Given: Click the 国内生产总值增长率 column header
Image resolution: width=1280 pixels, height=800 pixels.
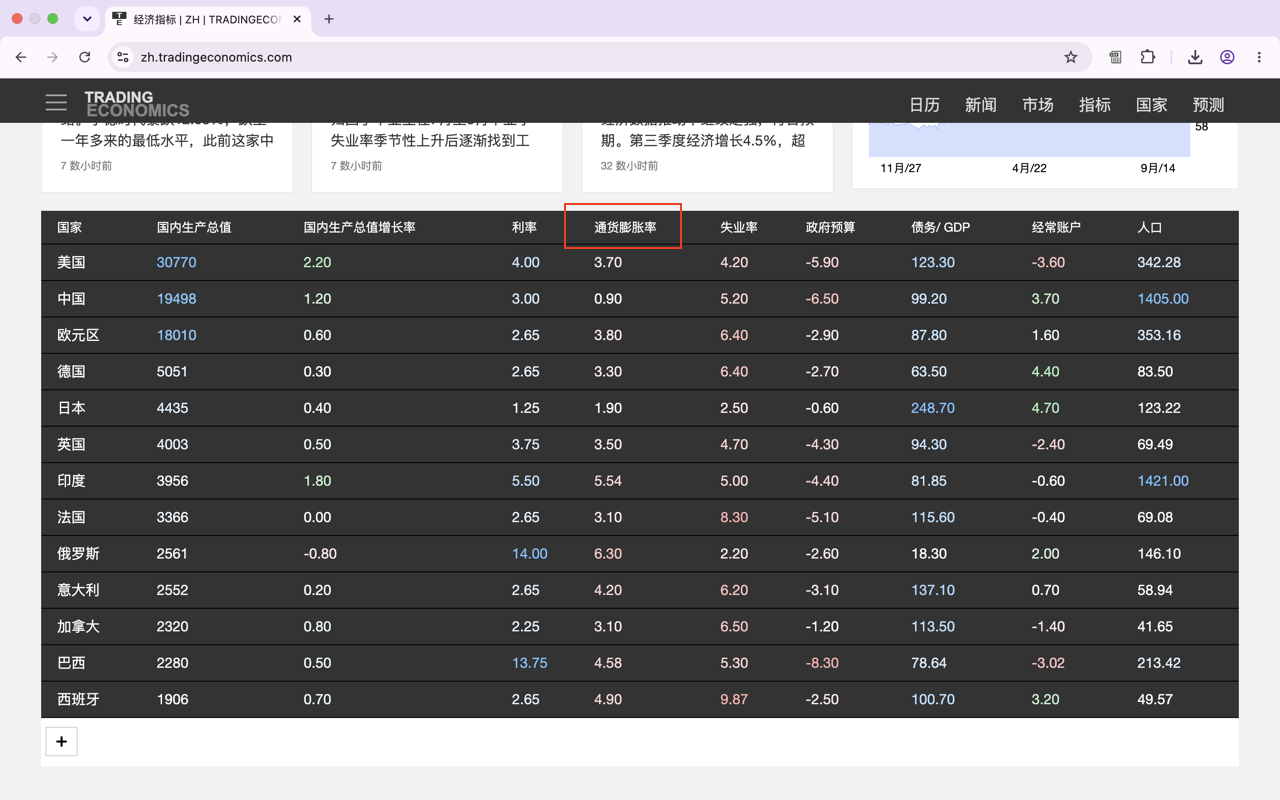Looking at the screenshot, I should 359,228.
